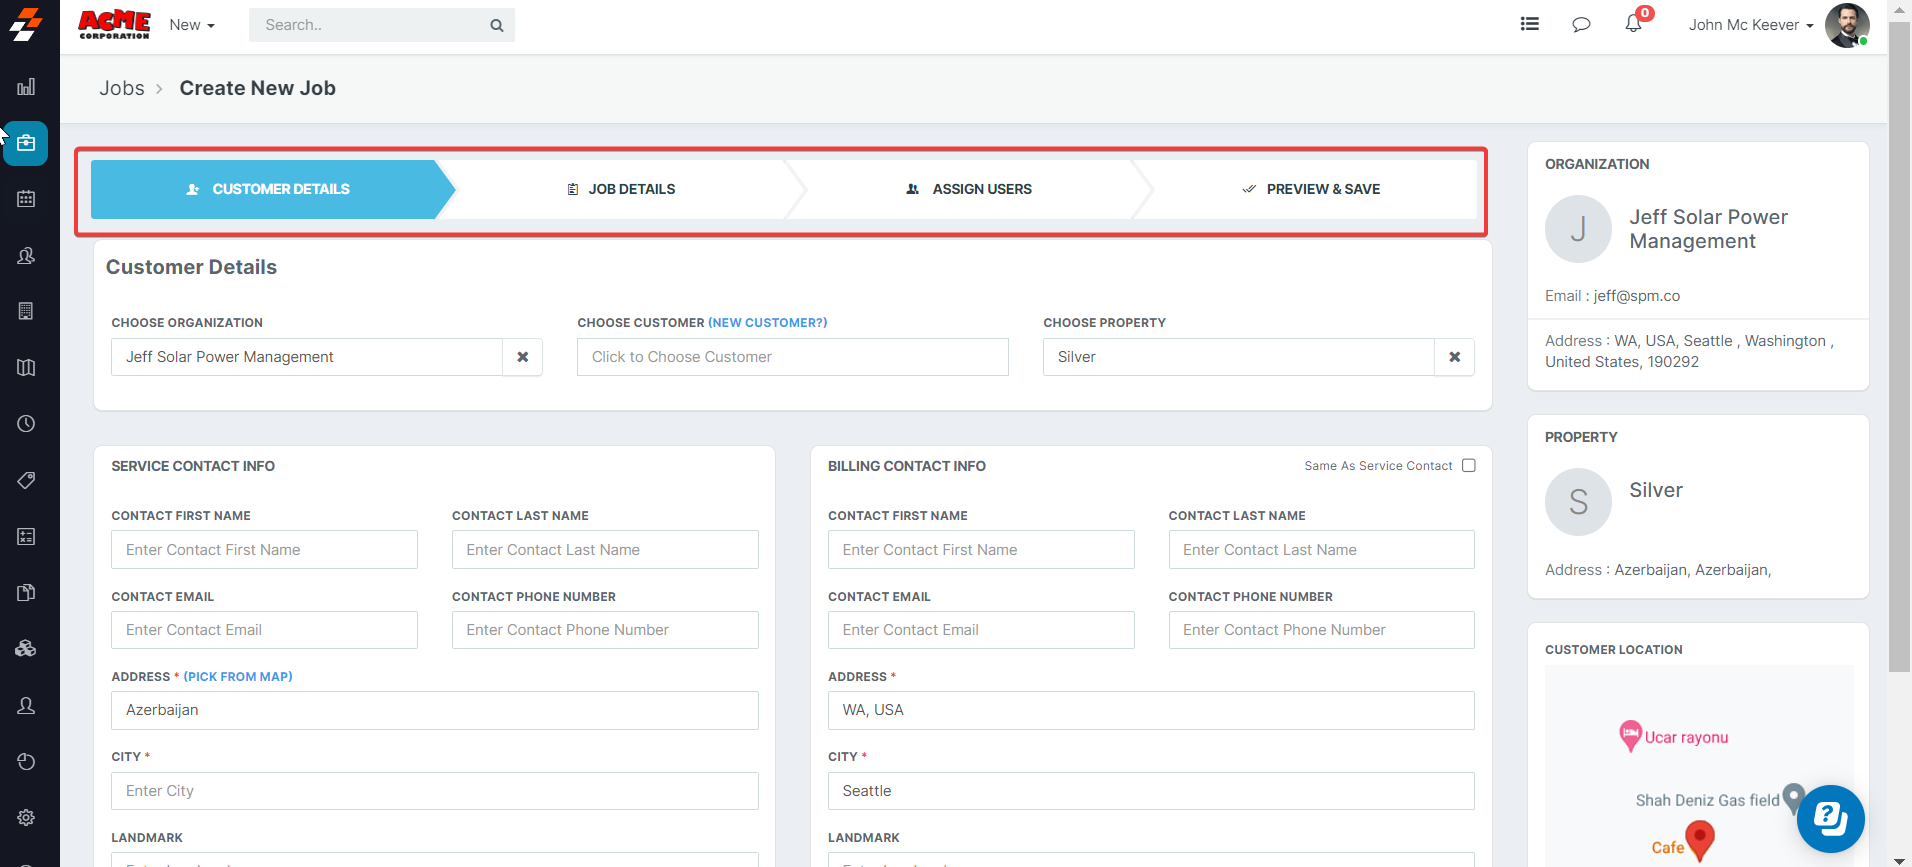Click the calendar icon in left sidebar
1912x867 pixels.
click(26, 199)
